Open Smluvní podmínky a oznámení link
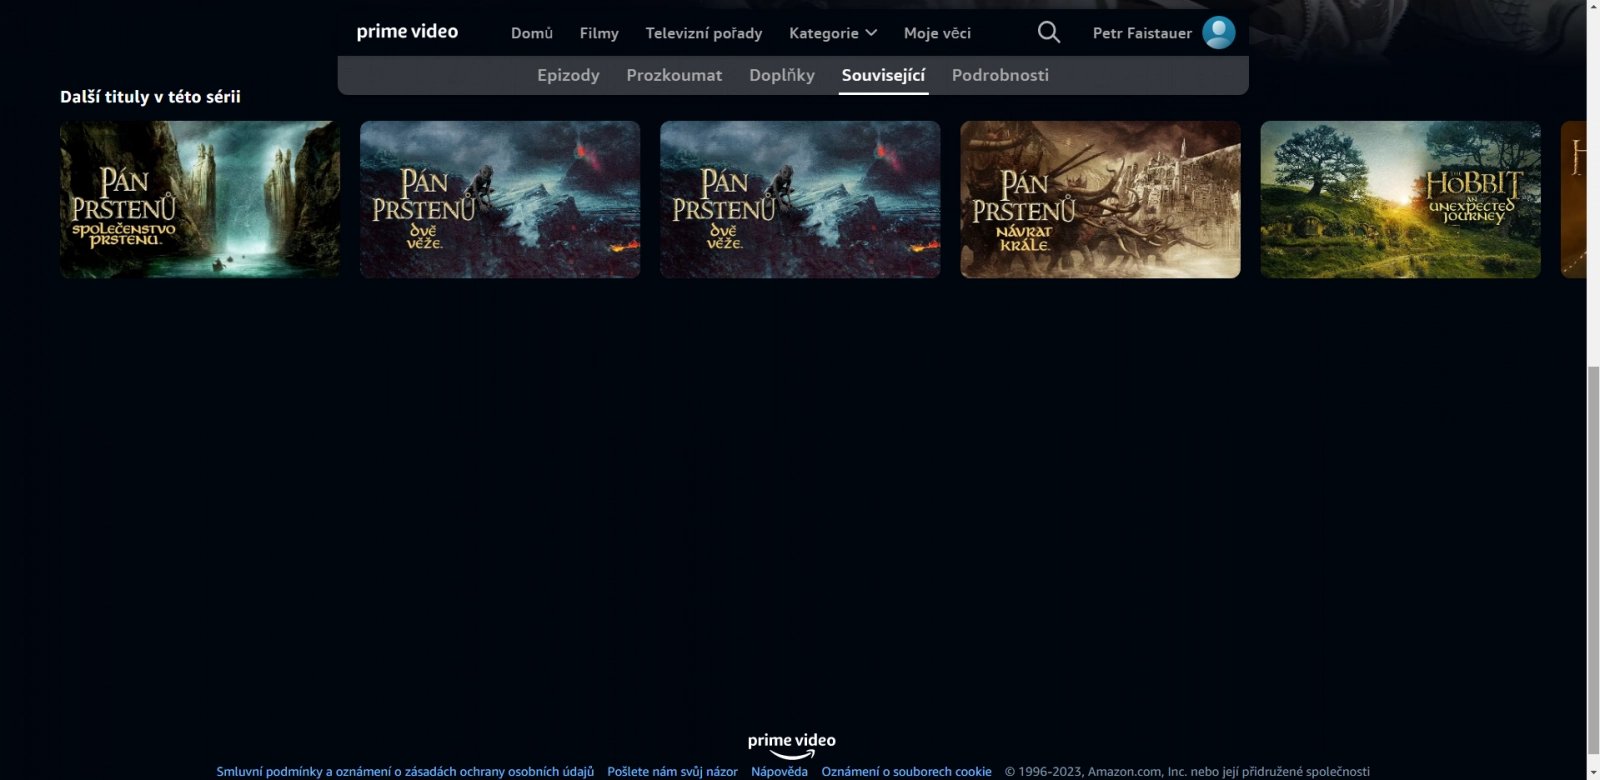Image resolution: width=1600 pixels, height=780 pixels. click(x=405, y=771)
